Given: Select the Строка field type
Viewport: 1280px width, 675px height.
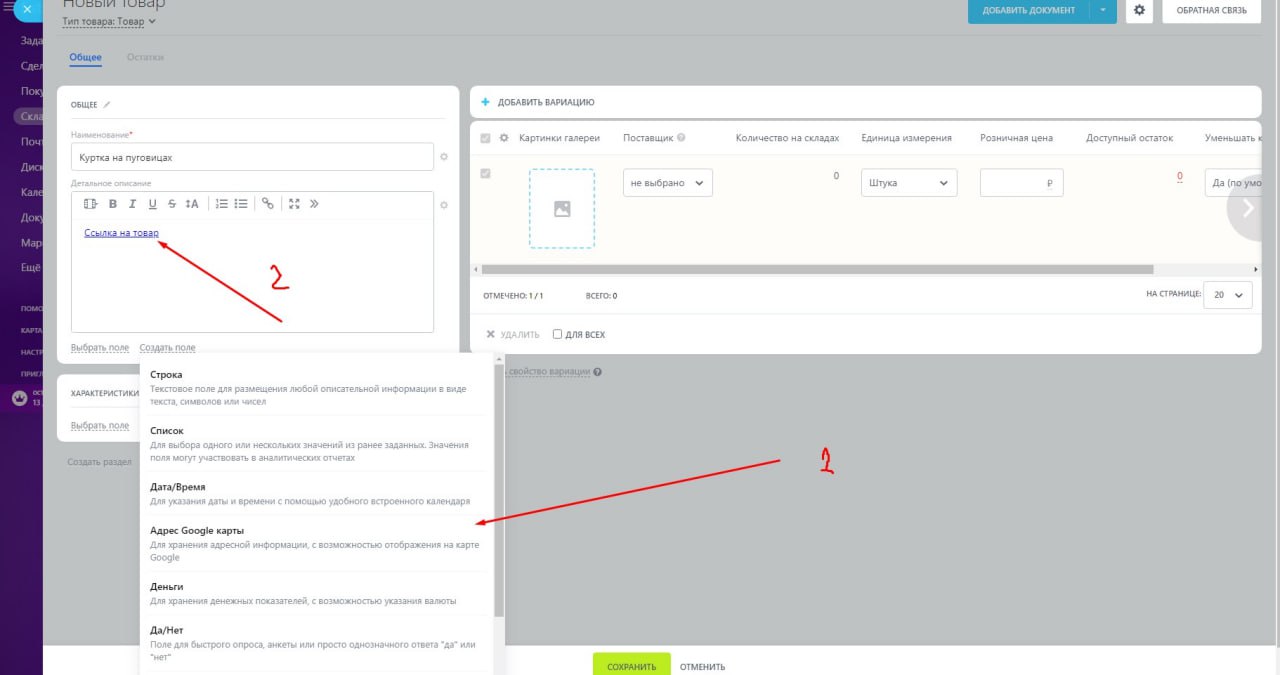Looking at the screenshot, I should 316,387.
